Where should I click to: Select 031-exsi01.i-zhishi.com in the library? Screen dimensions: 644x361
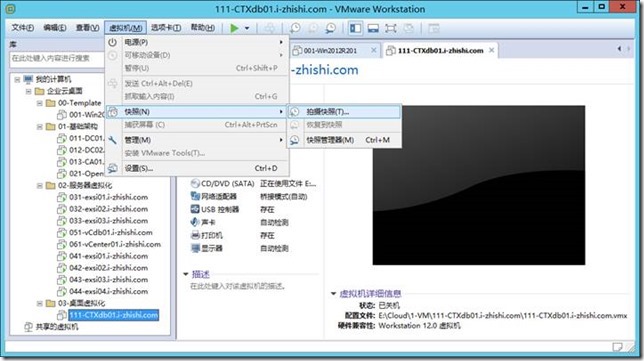(108, 197)
